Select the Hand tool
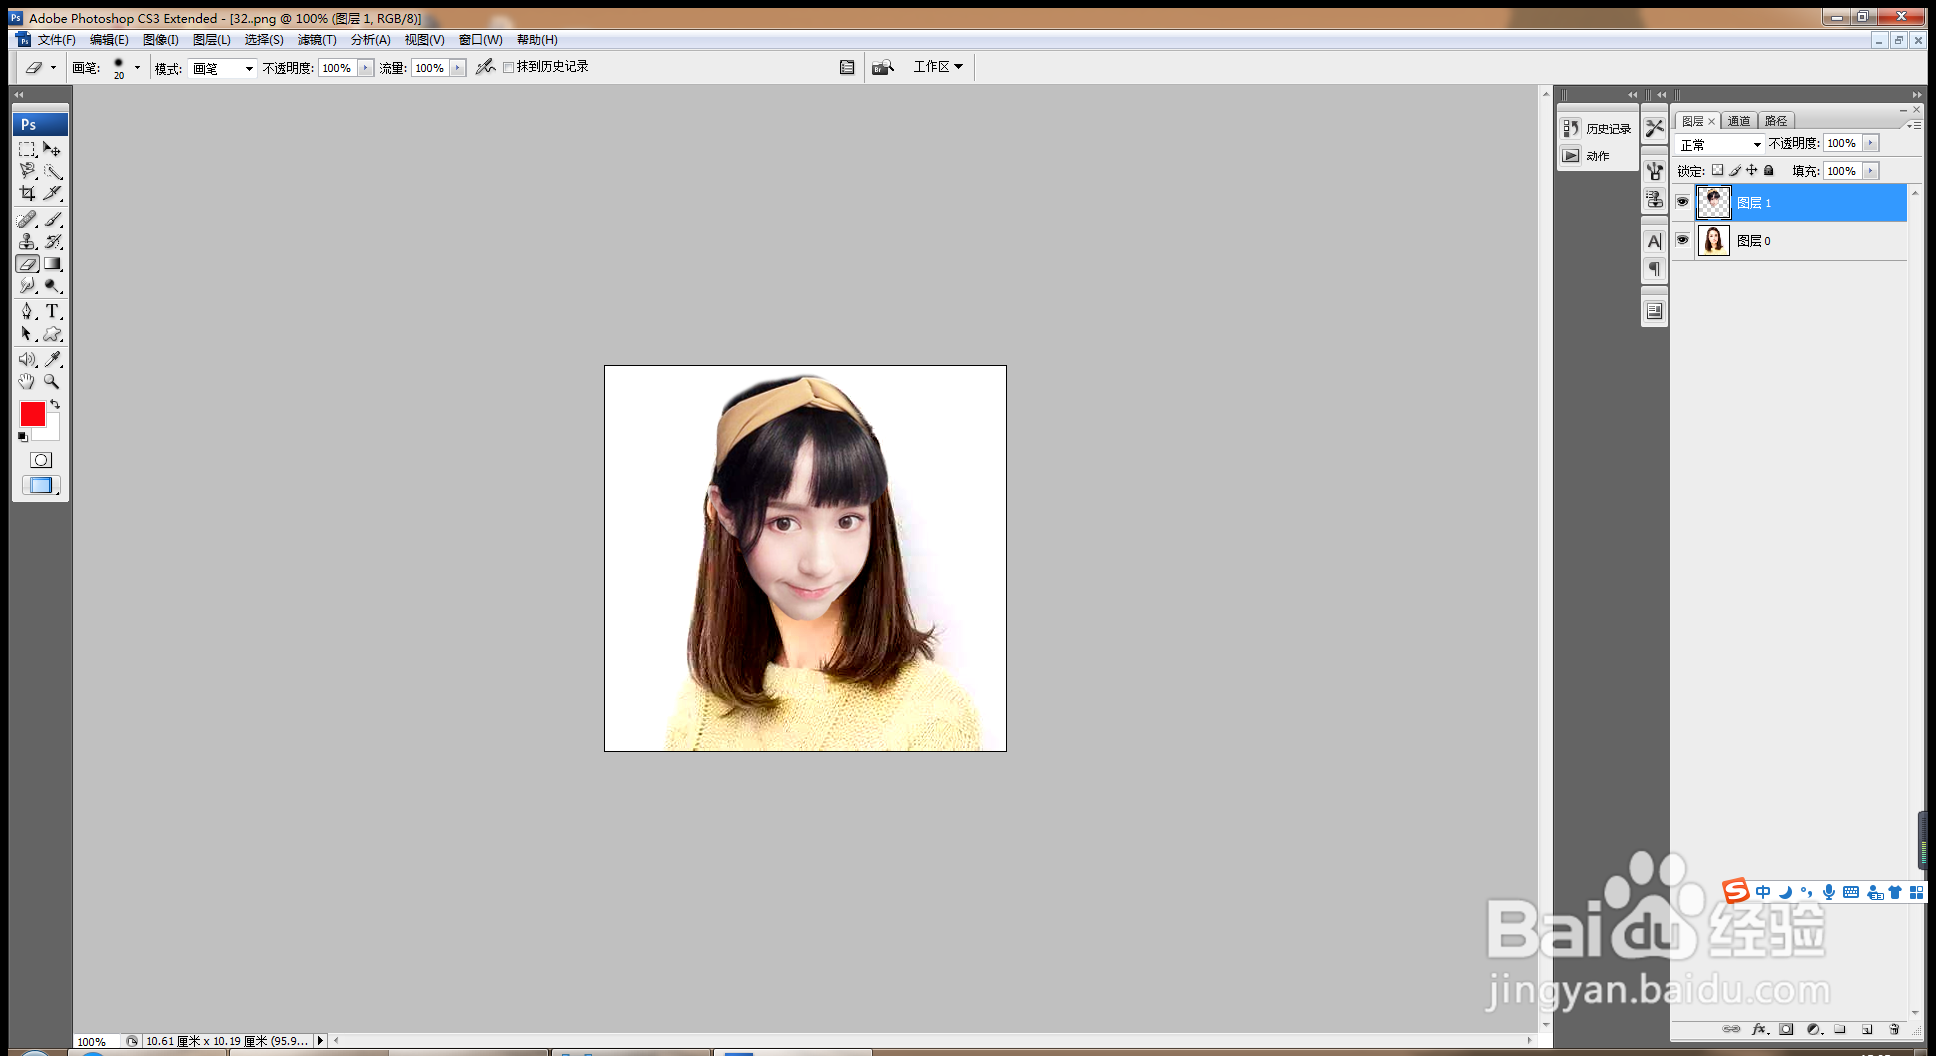This screenshot has width=1936, height=1056. (27, 381)
